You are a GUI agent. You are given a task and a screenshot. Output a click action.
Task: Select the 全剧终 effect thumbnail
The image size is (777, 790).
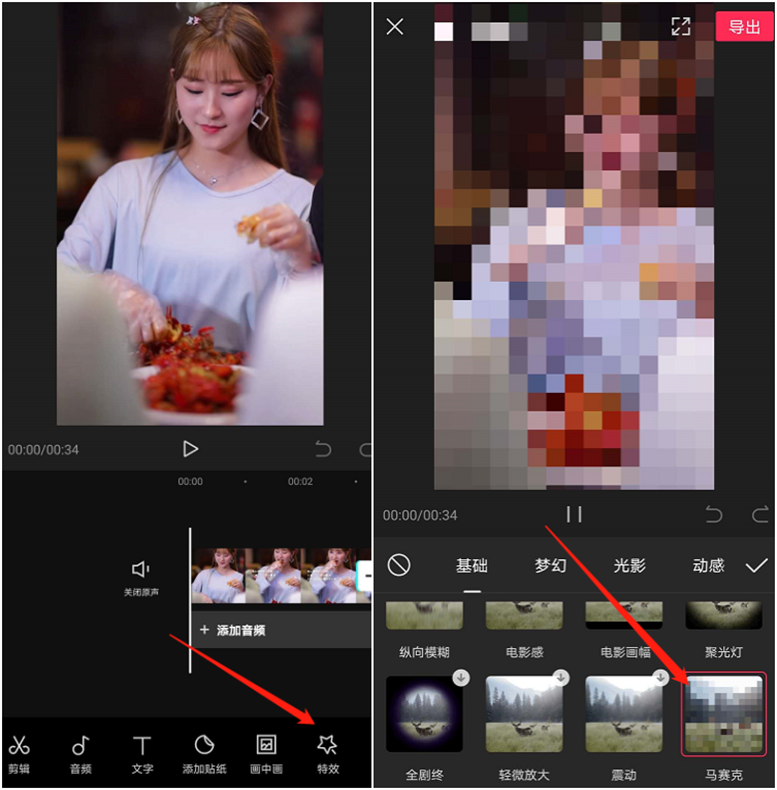click(x=424, y=714)
